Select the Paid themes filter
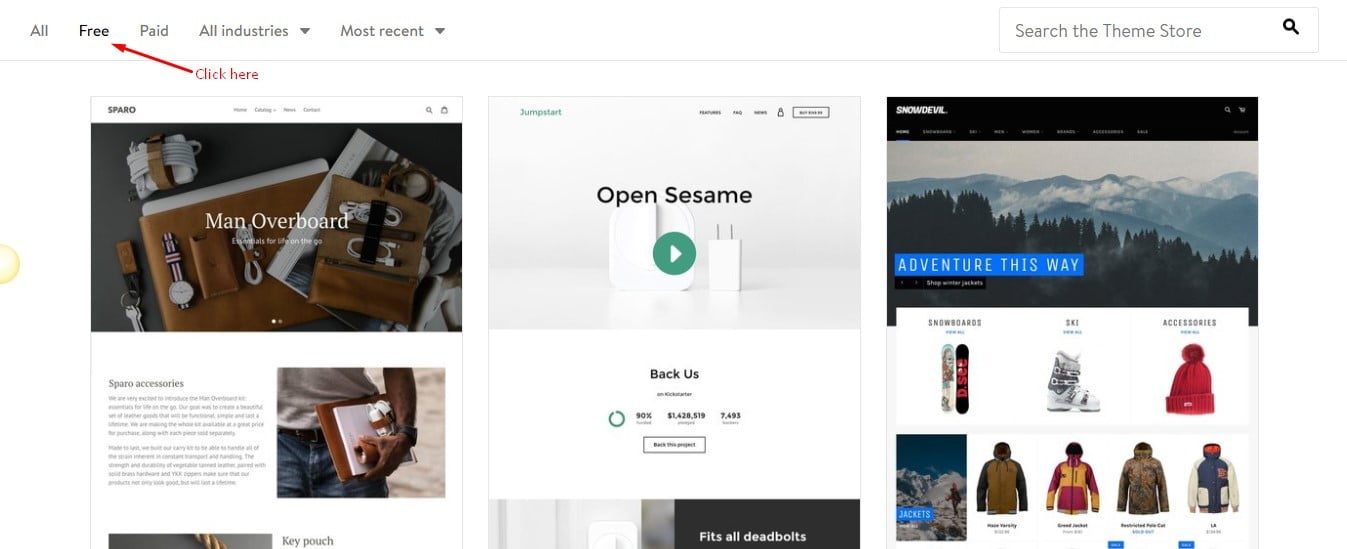The height and width of the screenshot is (549, 1347). pos(154,31)
